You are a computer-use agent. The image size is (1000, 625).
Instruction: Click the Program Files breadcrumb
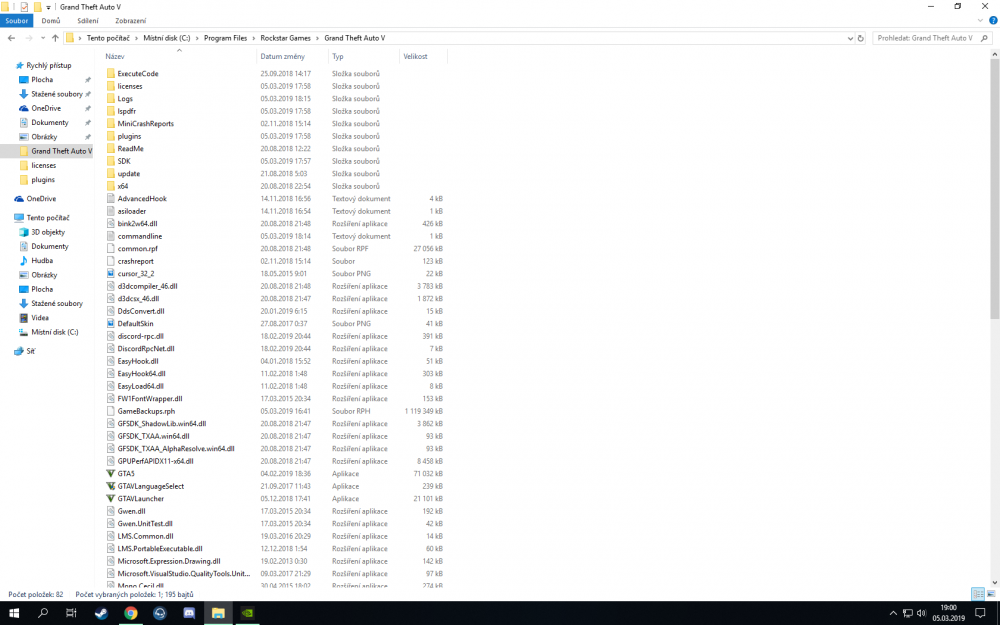pyautogui.click(x=225, y=38)
